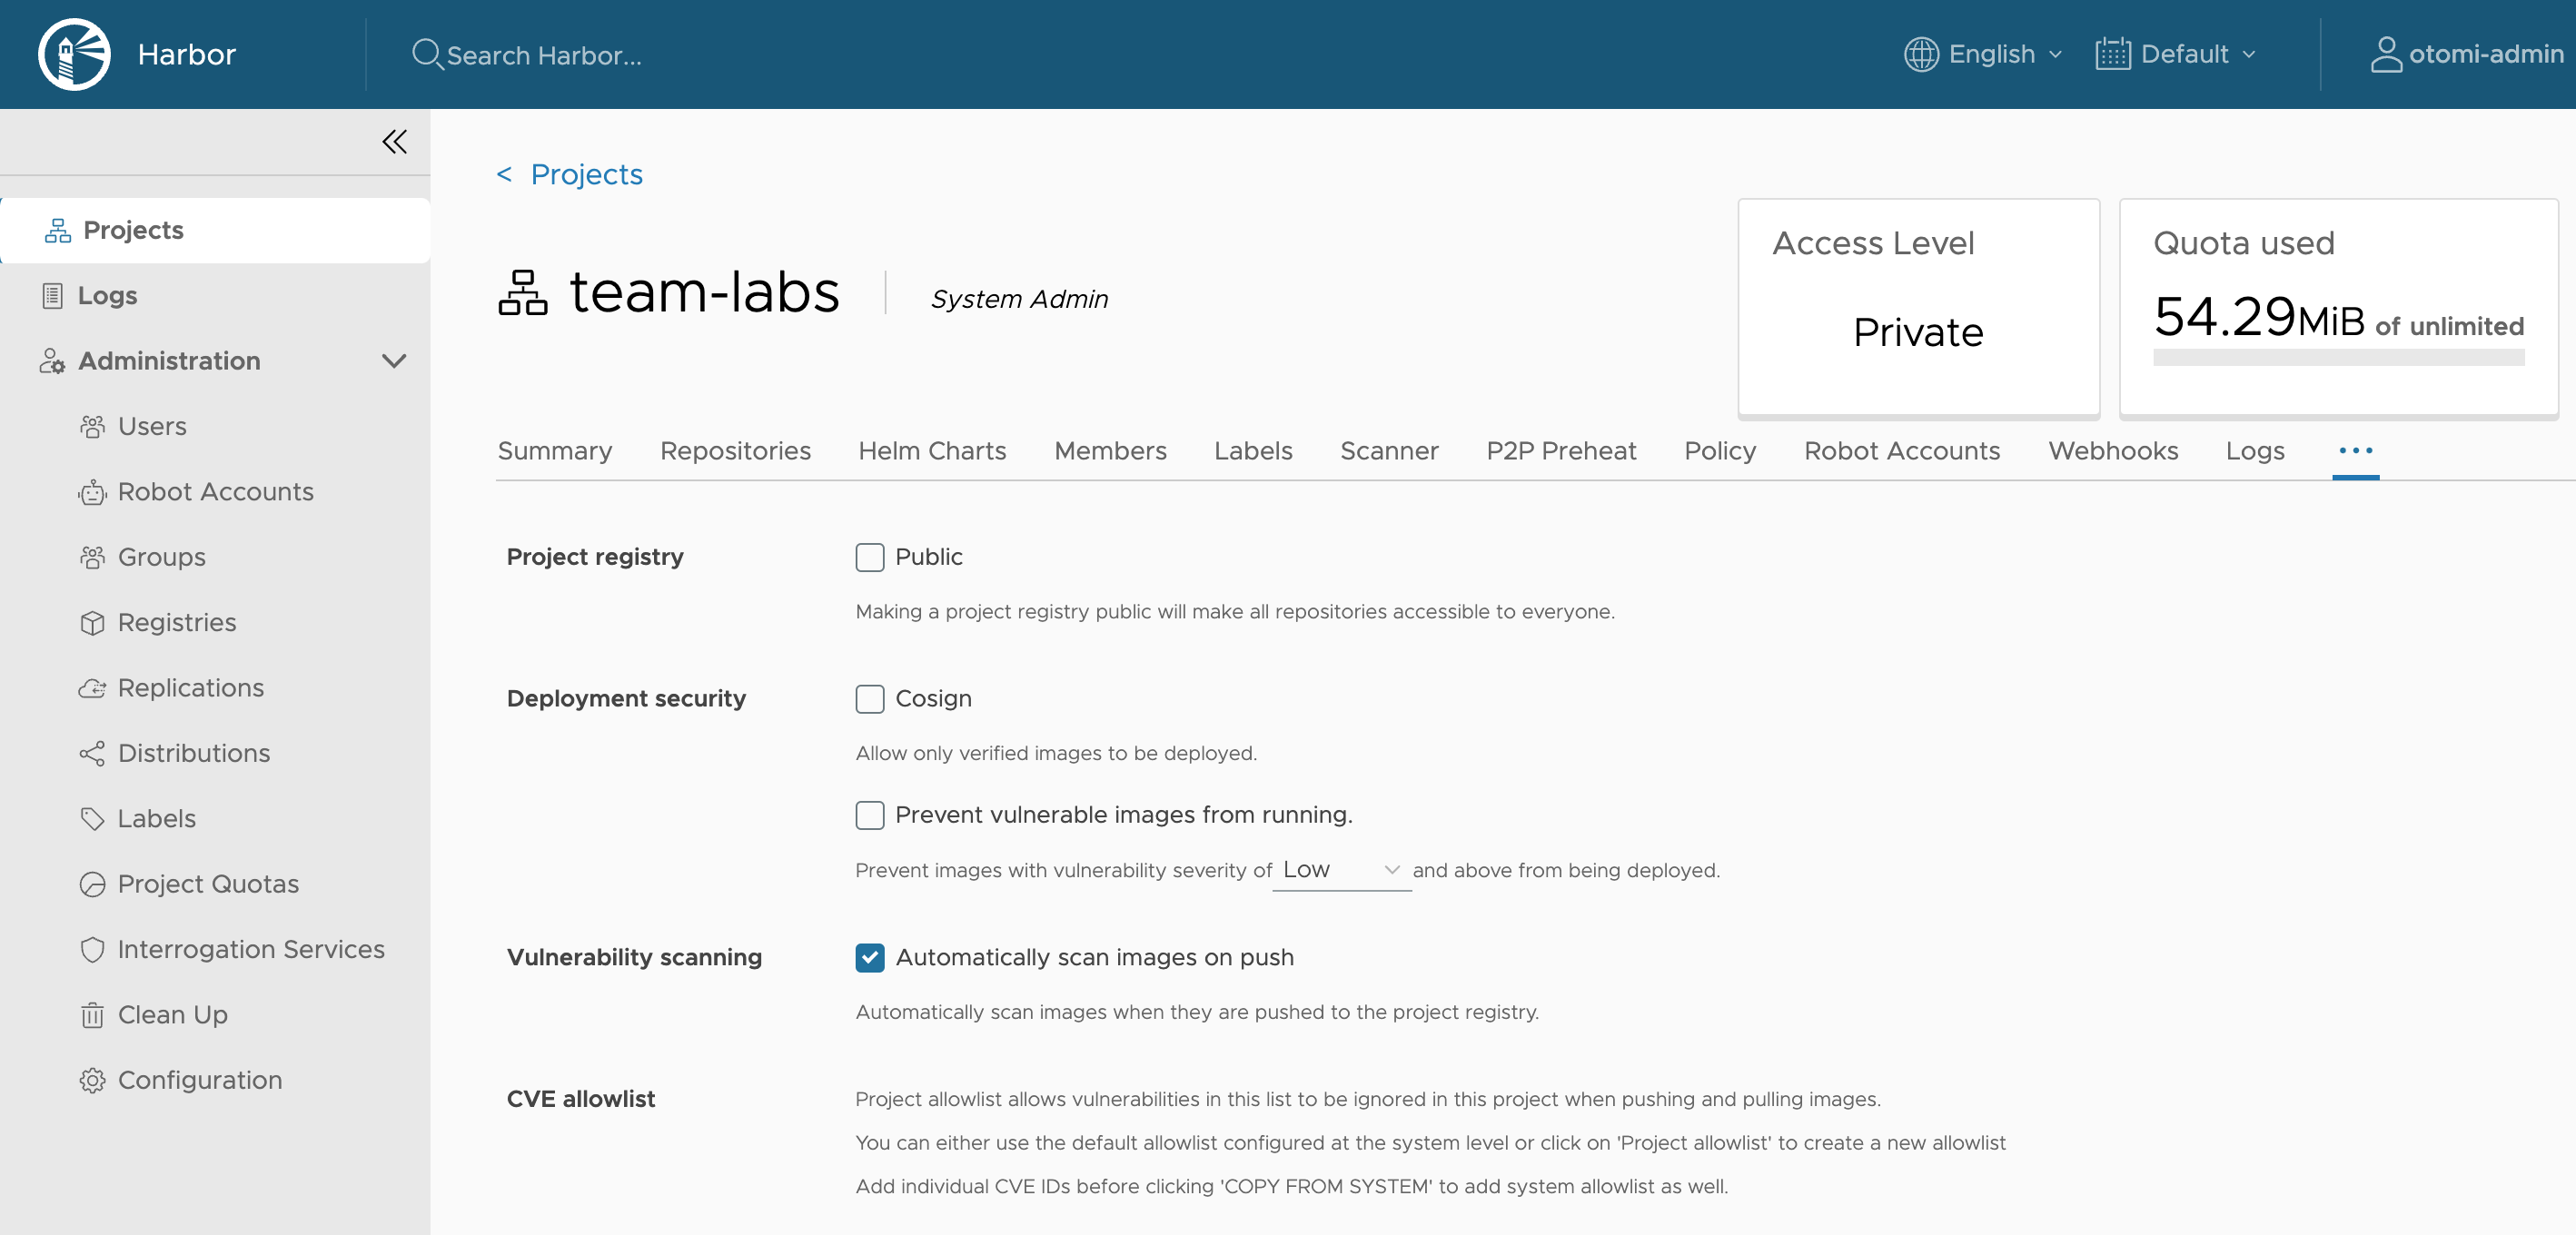Click the Interrogation Services shield icon

[x=92, y=949]
